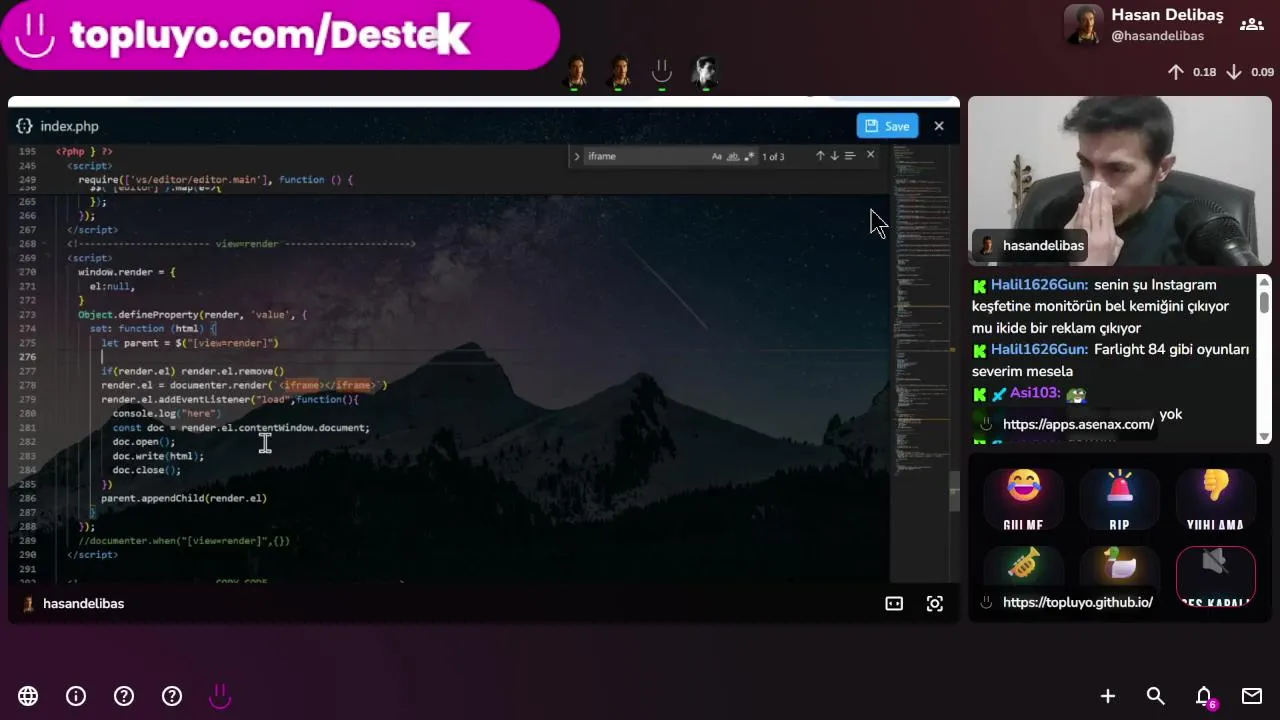The image size is (1280, 720).
Task: Open Hasan Delibaş profile in header
Action: 1145,24
